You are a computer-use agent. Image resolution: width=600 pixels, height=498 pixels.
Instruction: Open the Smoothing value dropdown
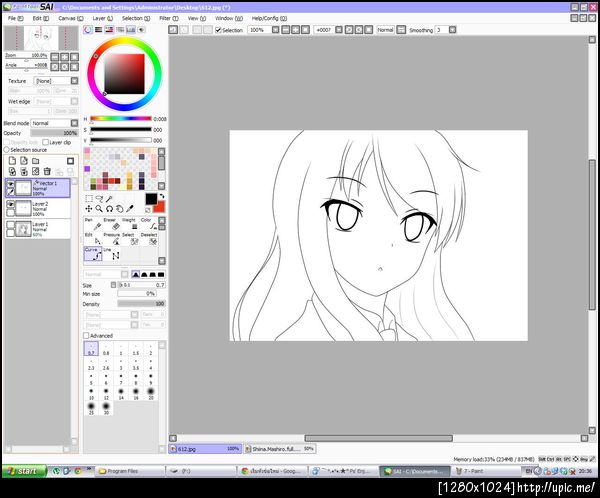coord(452,29)
